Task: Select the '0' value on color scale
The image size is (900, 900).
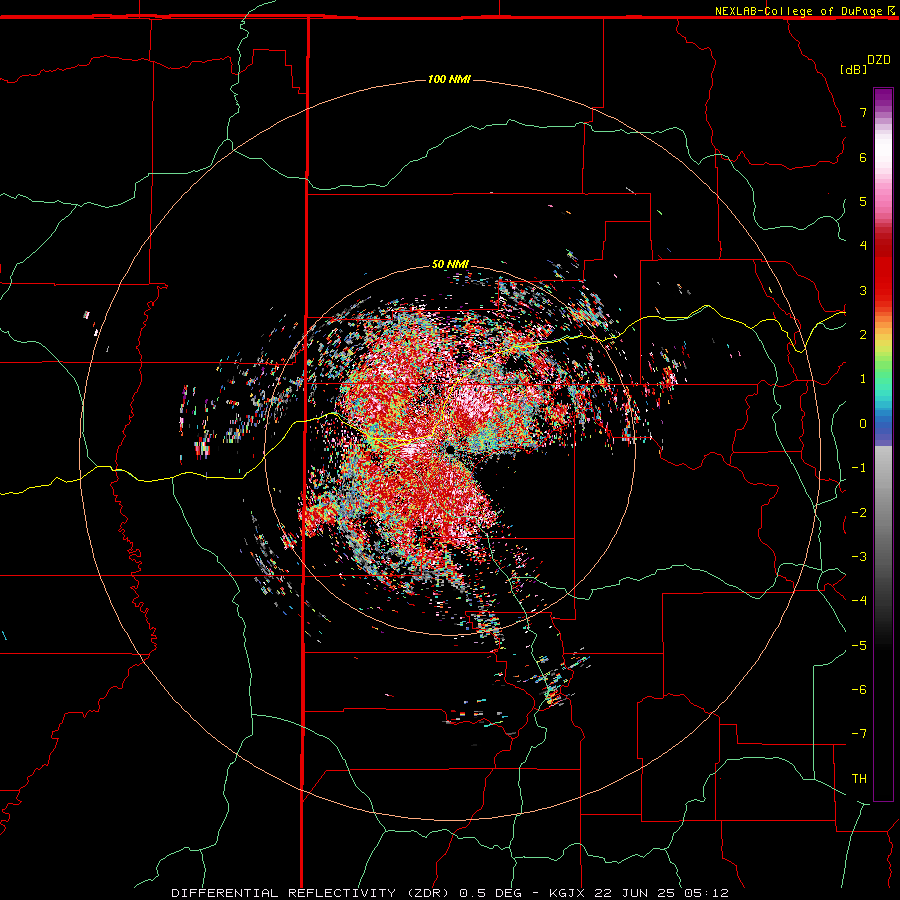Action: [863, 424]
